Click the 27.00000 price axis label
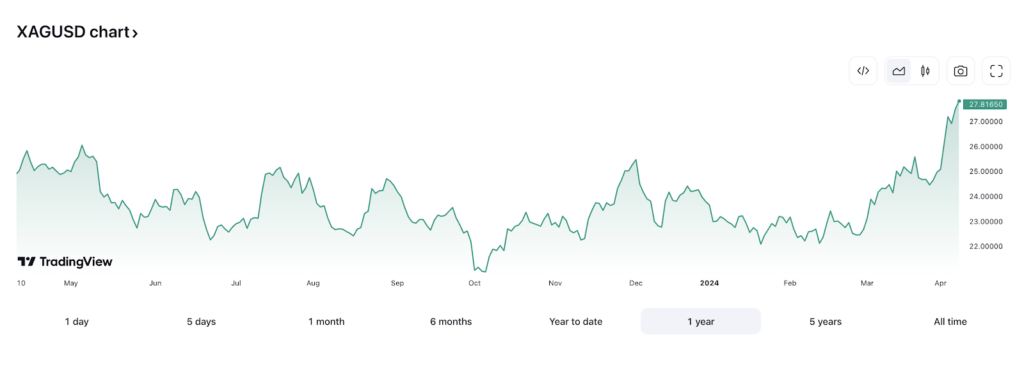 pos(987,121)
